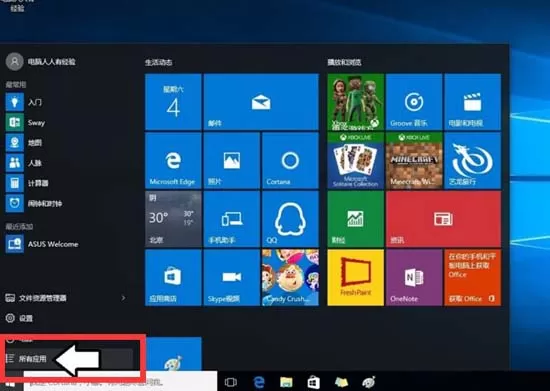The width and height of the screenshot is (550, 391).
Task: Open the dragon logo travel tile
Action: tap(472, 160)
